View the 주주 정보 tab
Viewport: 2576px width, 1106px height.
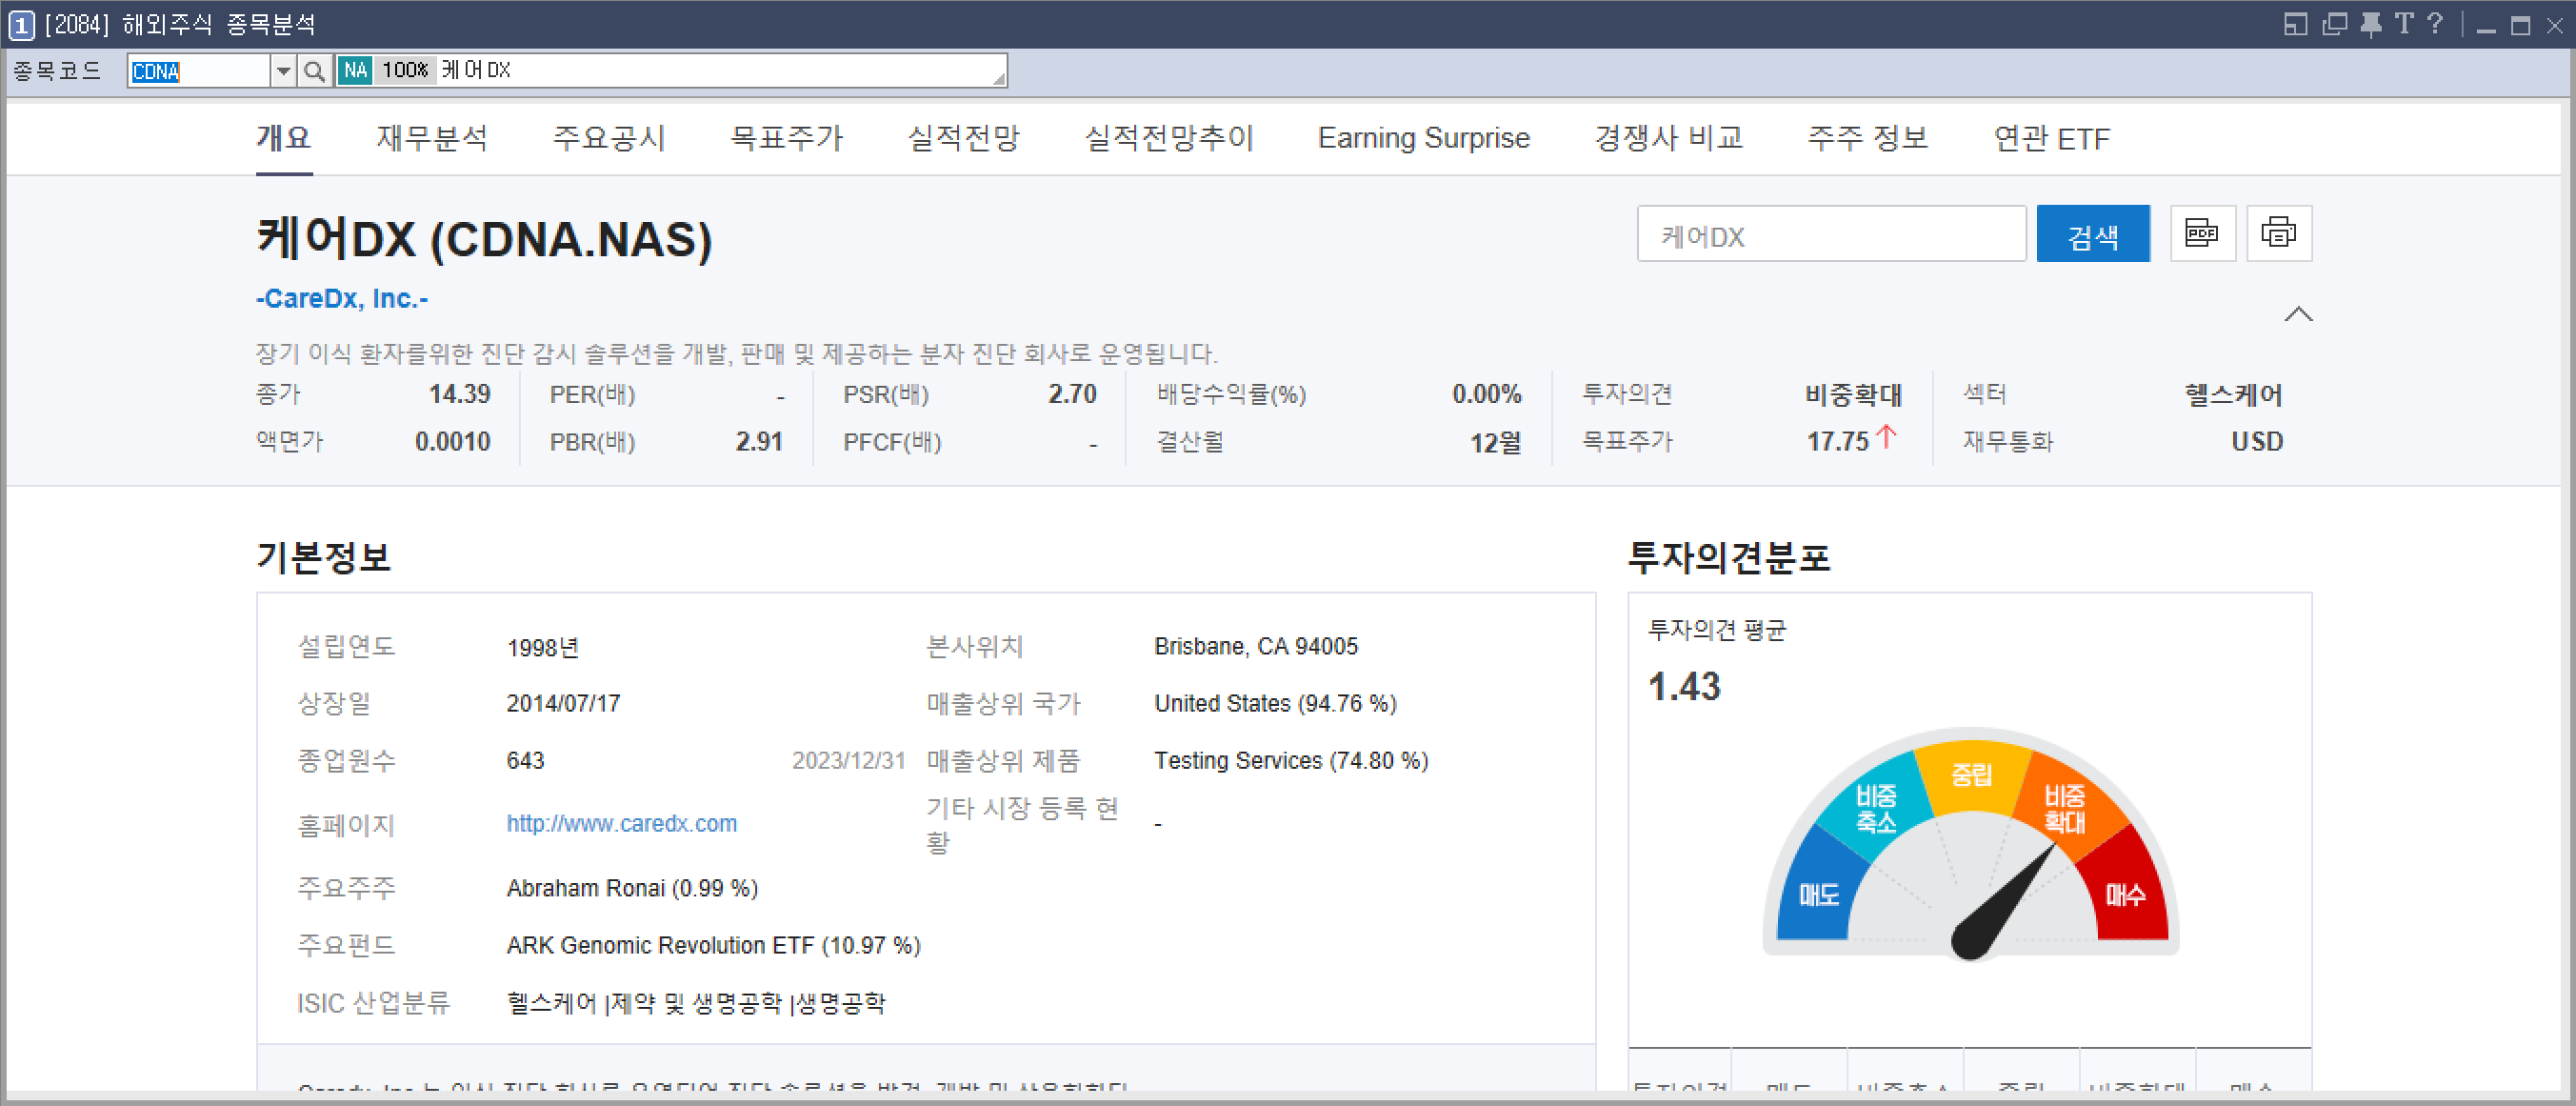[x=1868, y=138]
